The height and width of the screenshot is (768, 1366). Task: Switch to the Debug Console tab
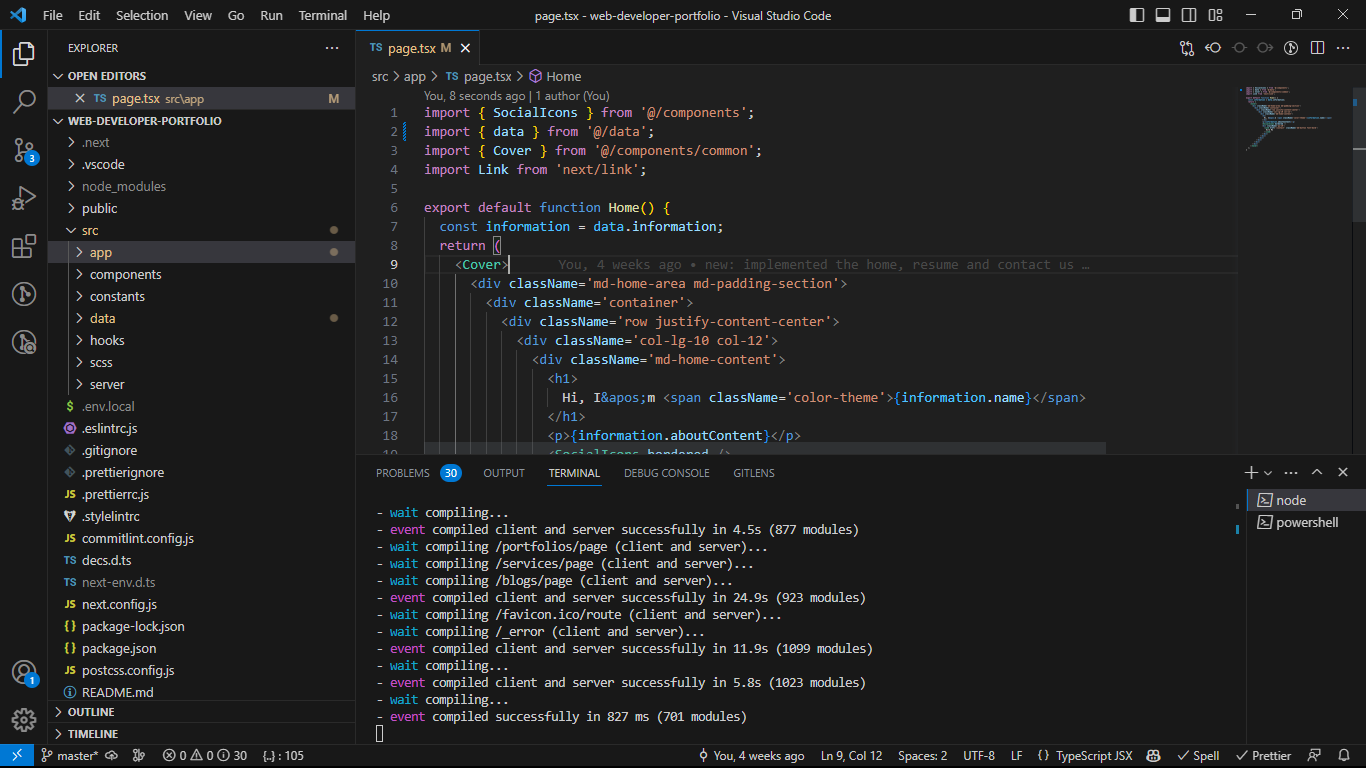667,473
